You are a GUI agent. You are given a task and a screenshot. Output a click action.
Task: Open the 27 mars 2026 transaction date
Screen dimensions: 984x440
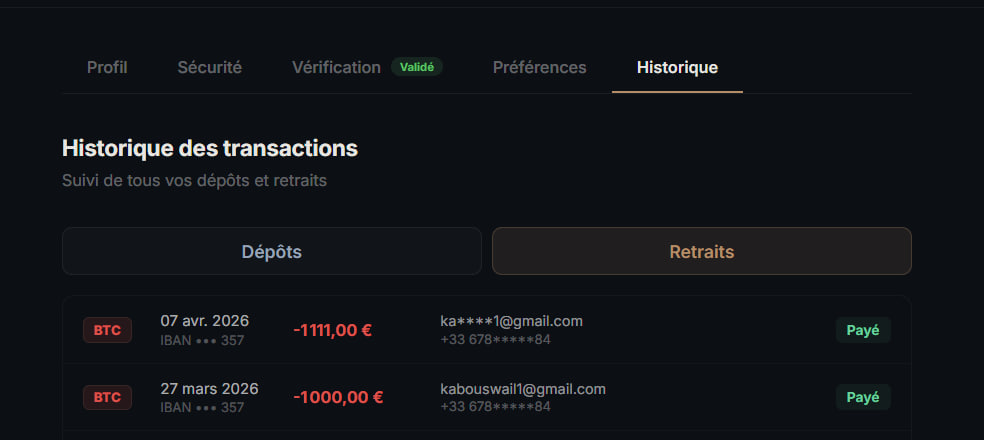pyautogui.click(x=209, y=389)
